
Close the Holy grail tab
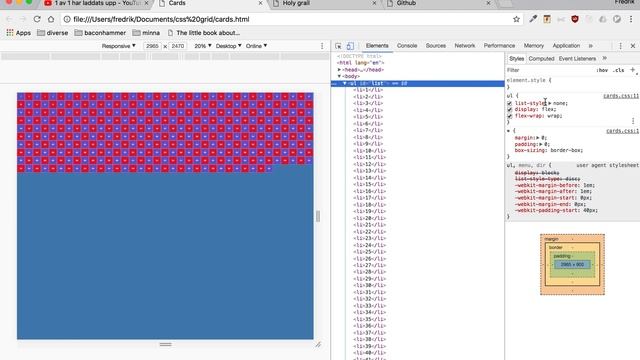coord(374,3)
